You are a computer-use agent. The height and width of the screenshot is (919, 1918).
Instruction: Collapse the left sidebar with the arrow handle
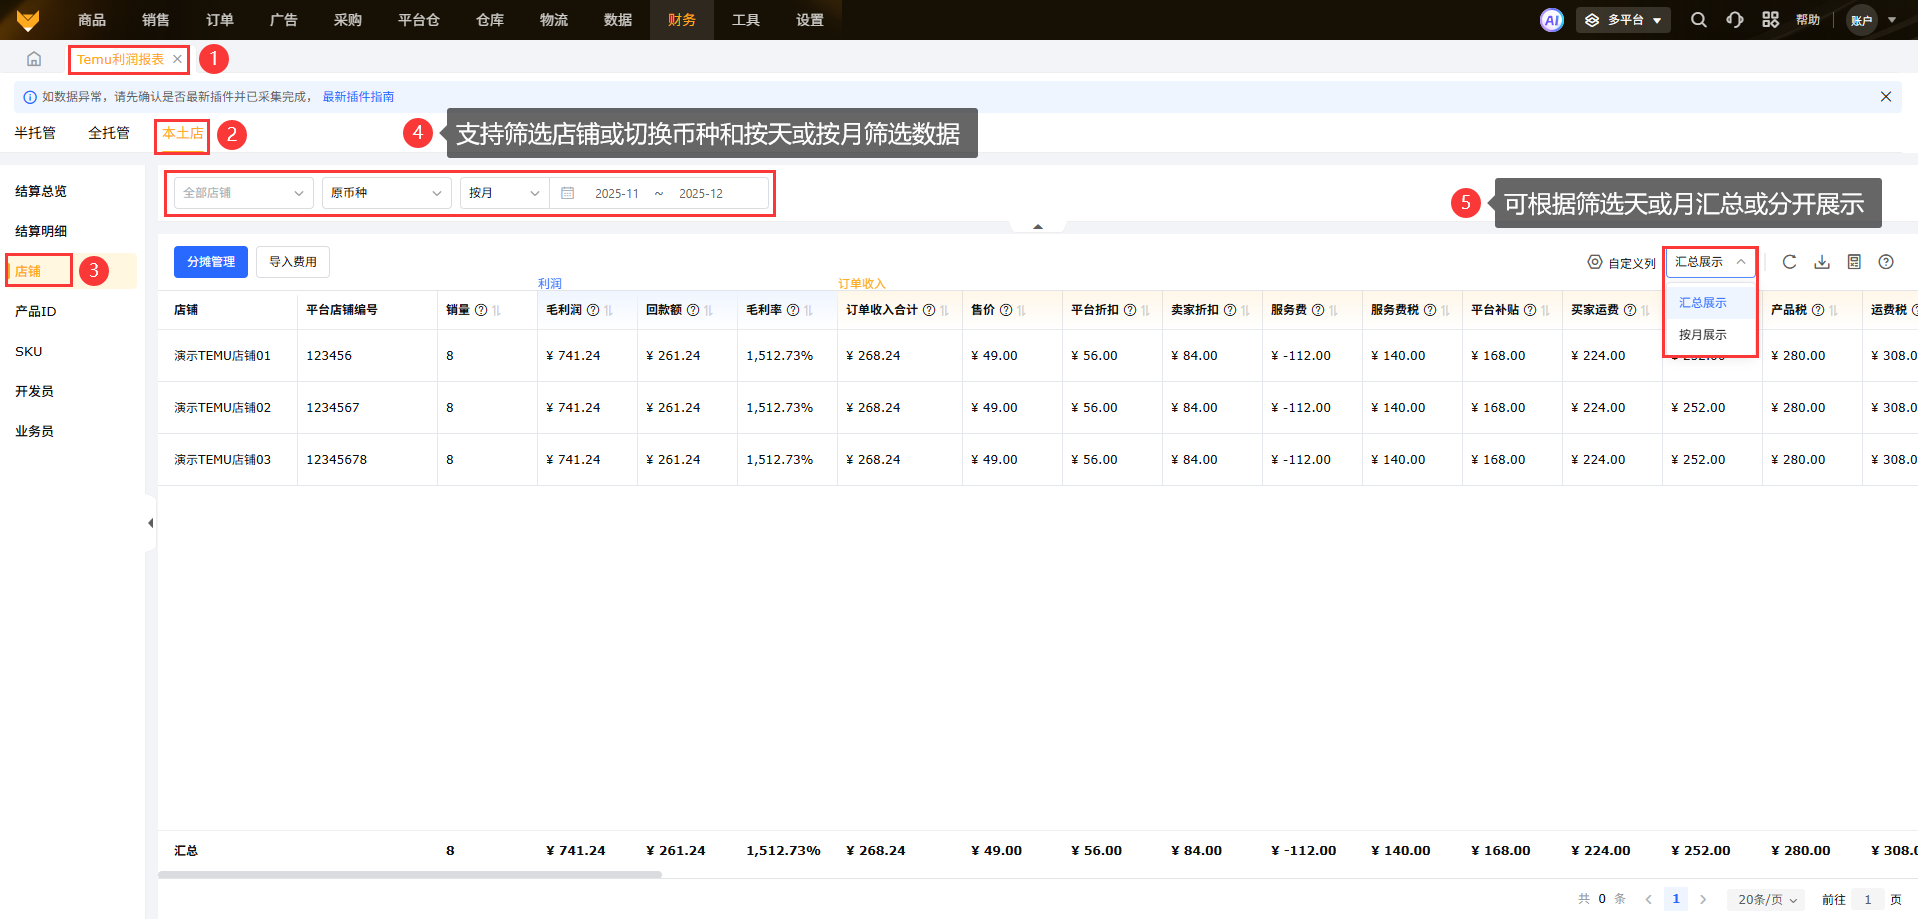coord(150,523)
